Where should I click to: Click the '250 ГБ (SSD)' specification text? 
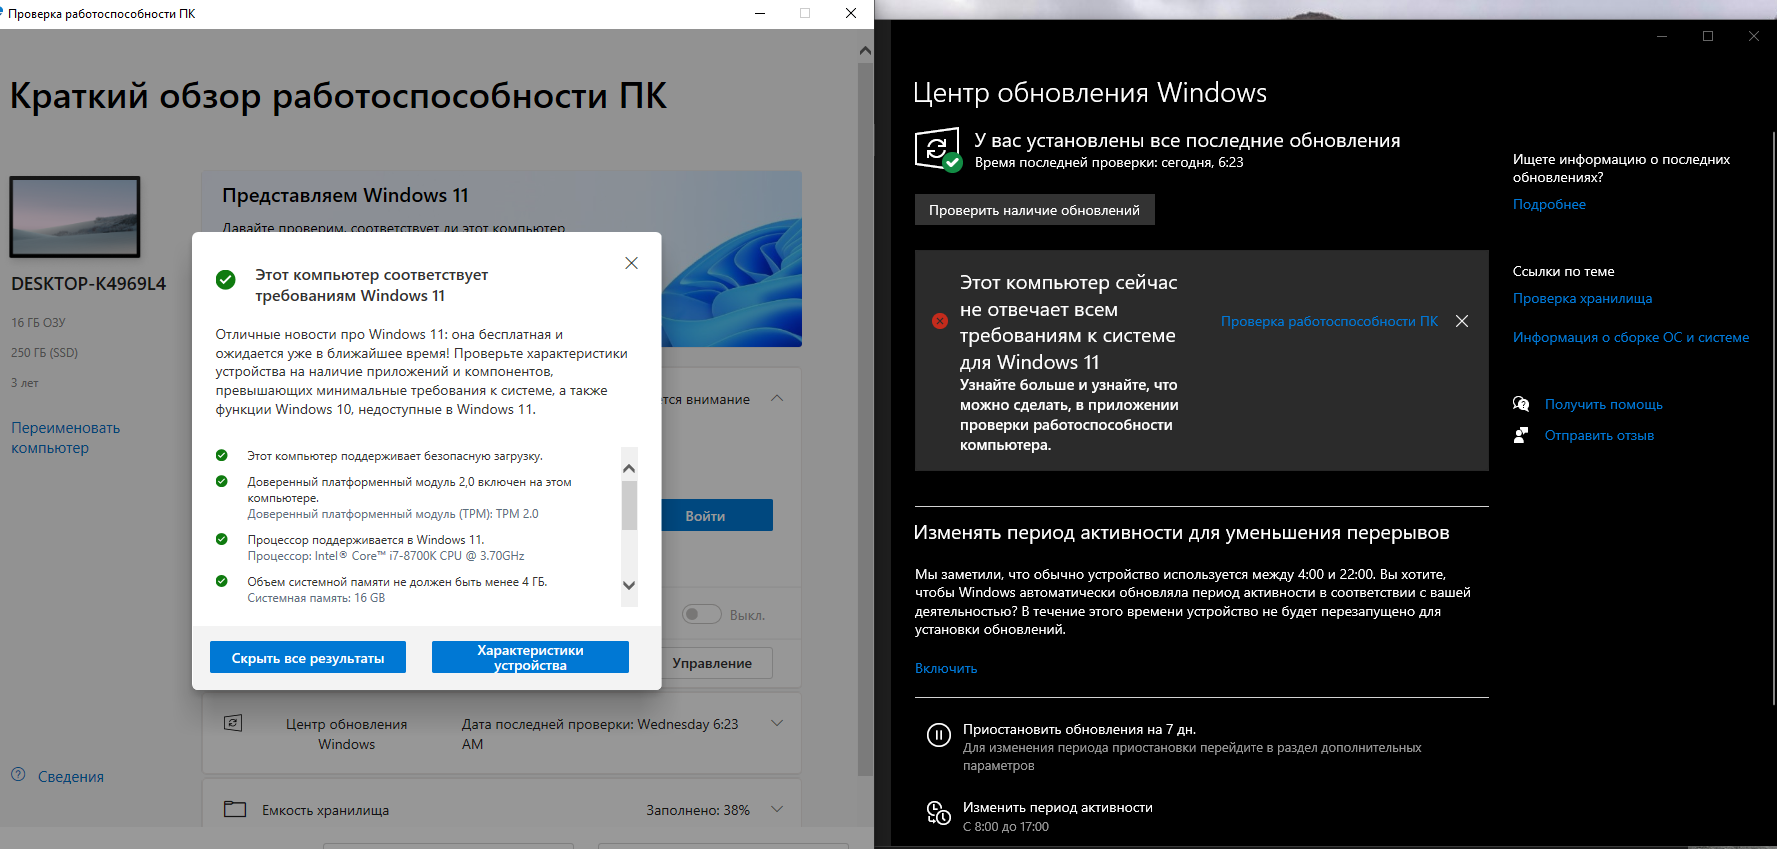[44, 352]
